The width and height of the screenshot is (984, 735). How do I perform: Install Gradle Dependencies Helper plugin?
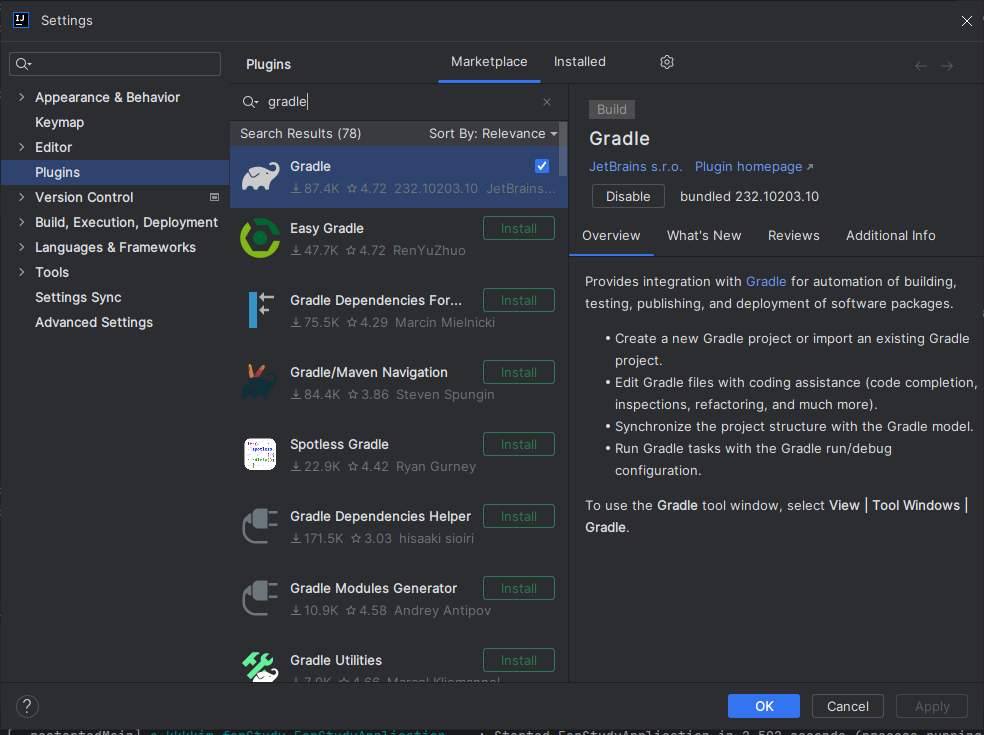point(518,516)
